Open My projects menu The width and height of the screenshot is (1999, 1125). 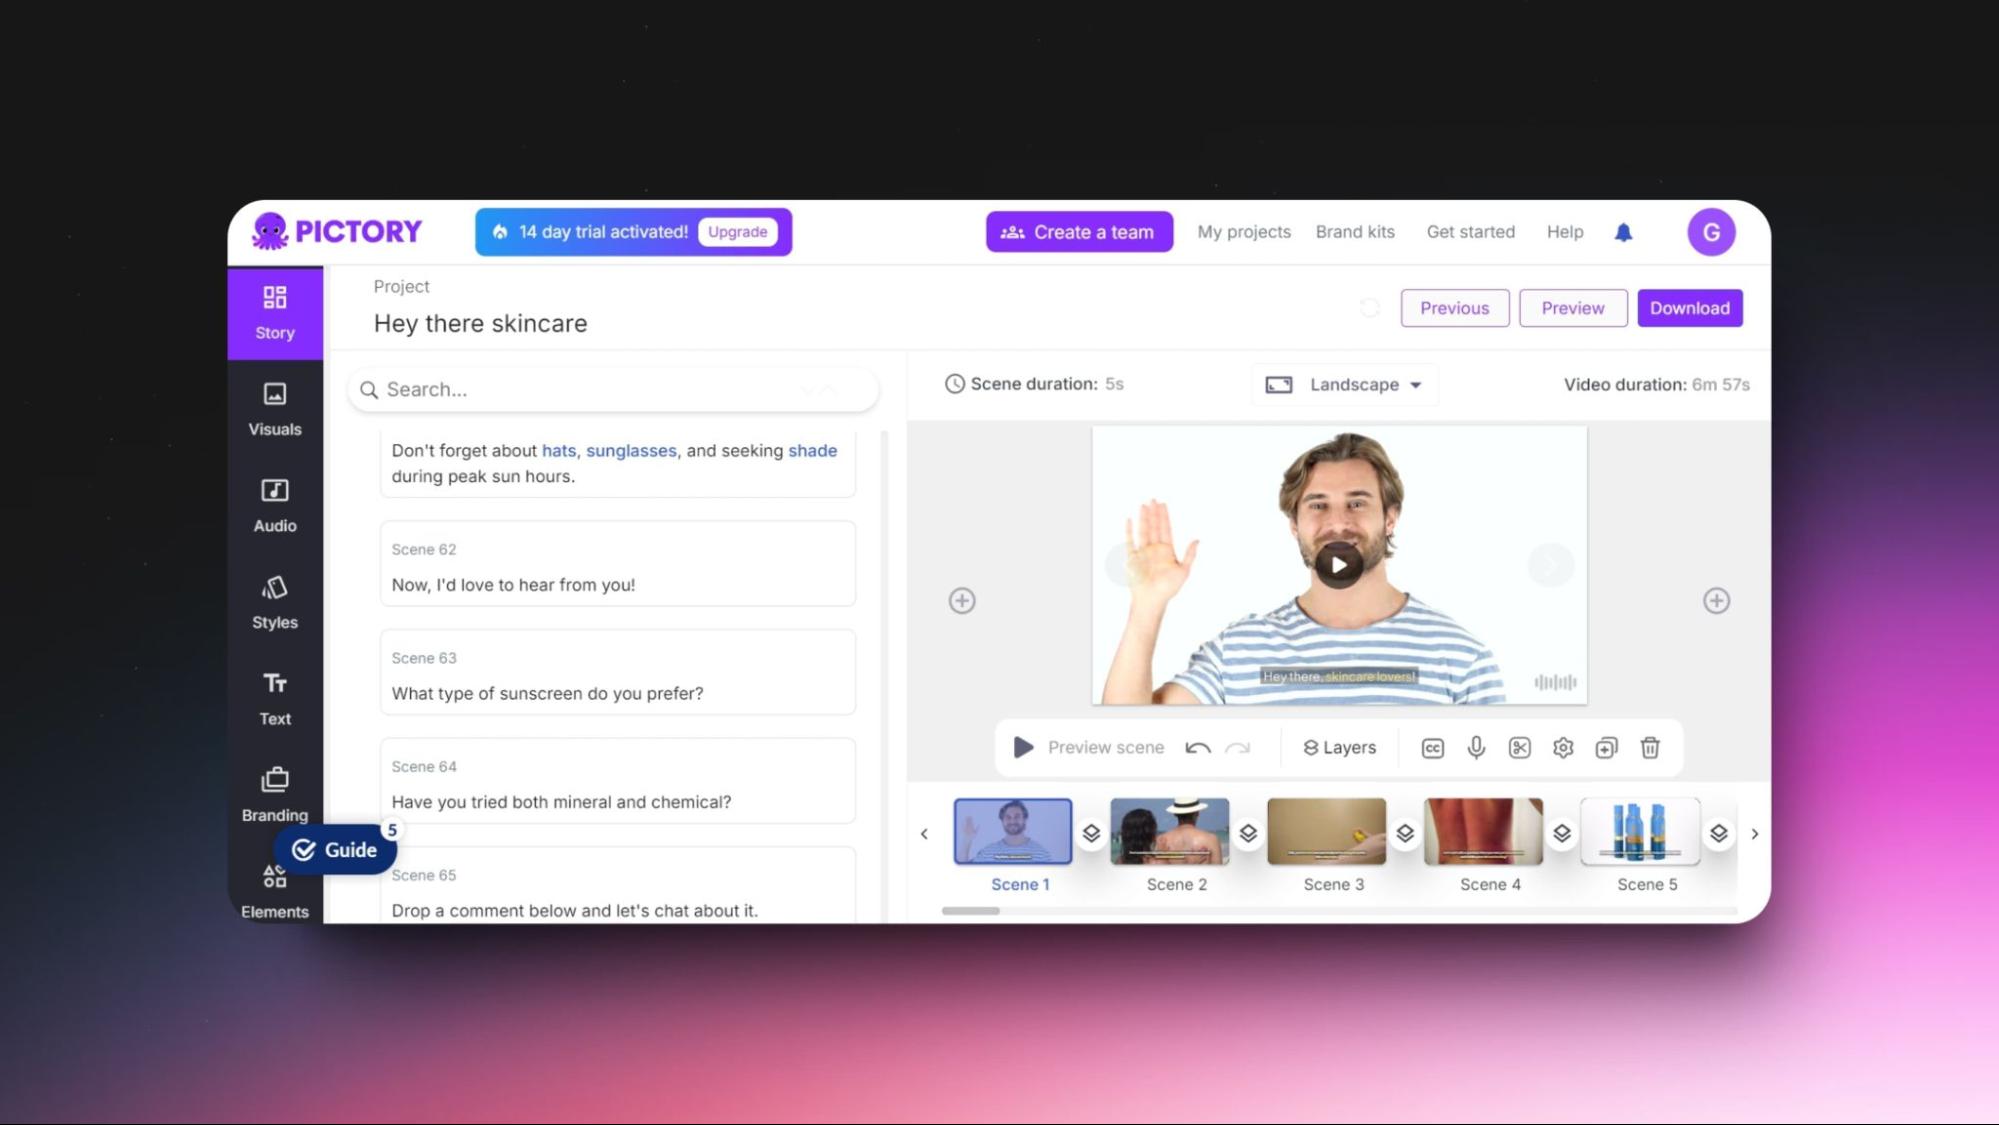pos(1243,231)
